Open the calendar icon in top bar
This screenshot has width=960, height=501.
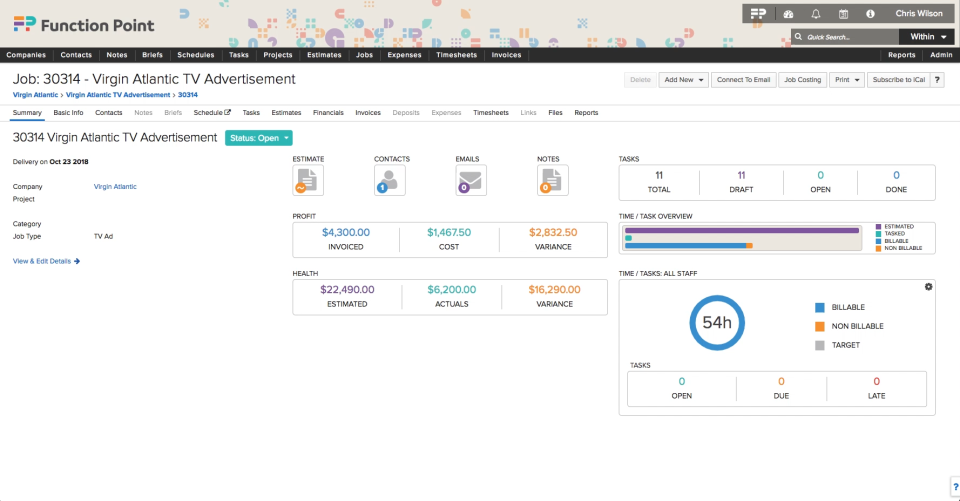(843, 13)
